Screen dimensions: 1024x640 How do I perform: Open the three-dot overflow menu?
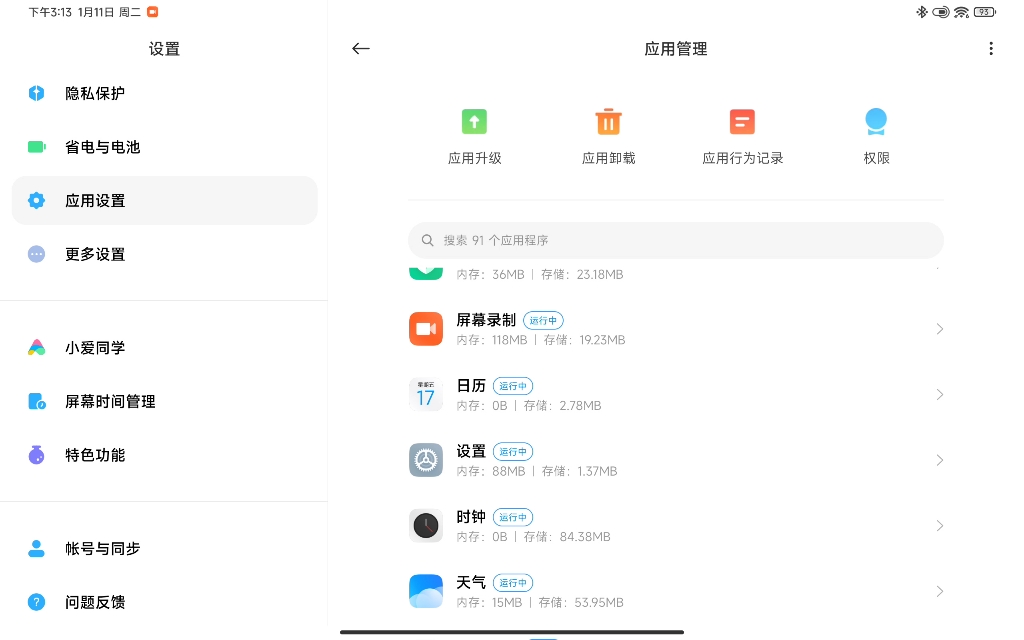click(x=991, y=48)
